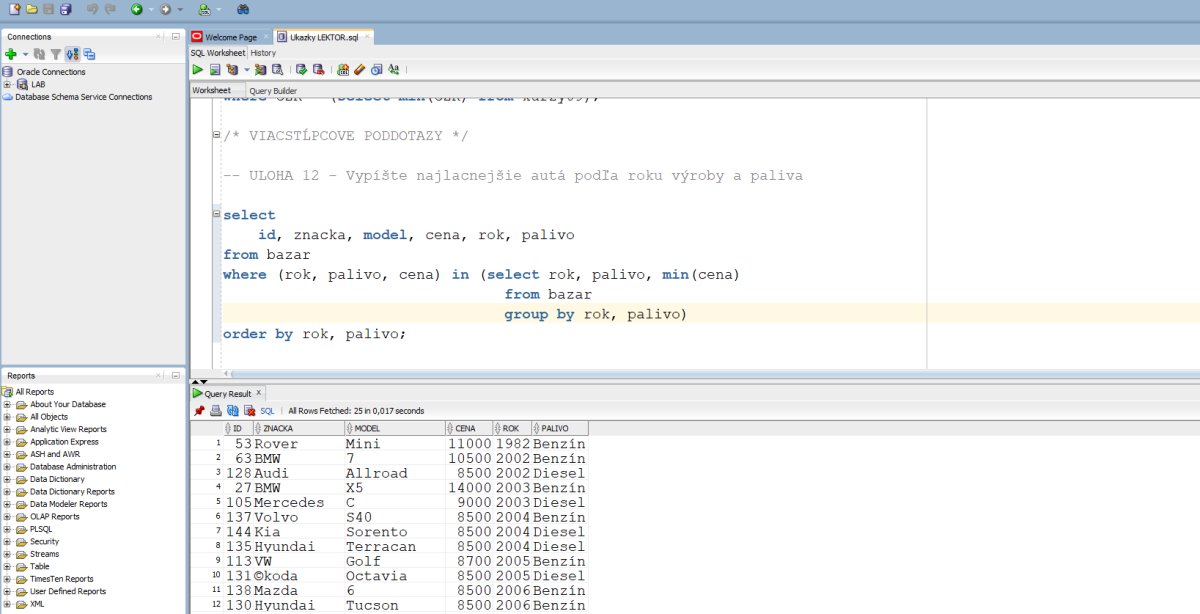Image resolution: width=1200 pixels, height=614 pixels.
Task: Click the Forward navigation arrow
Action: pyautogui.click(x=165, y=9)
